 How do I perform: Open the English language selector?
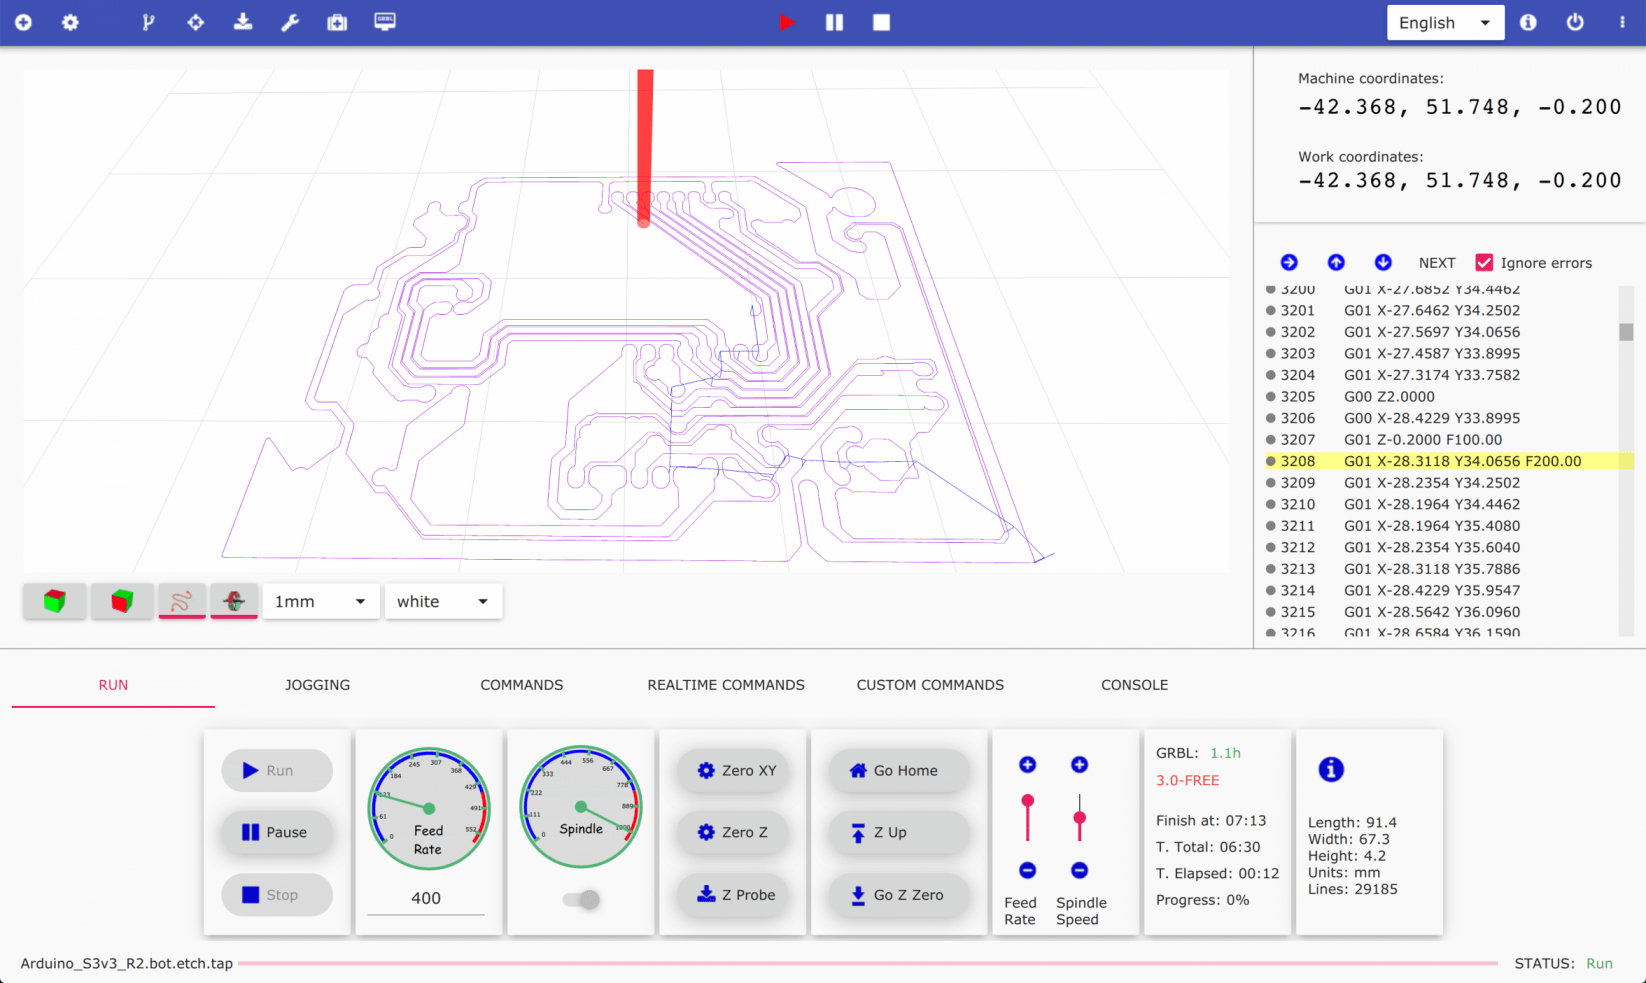[1444, 21]
